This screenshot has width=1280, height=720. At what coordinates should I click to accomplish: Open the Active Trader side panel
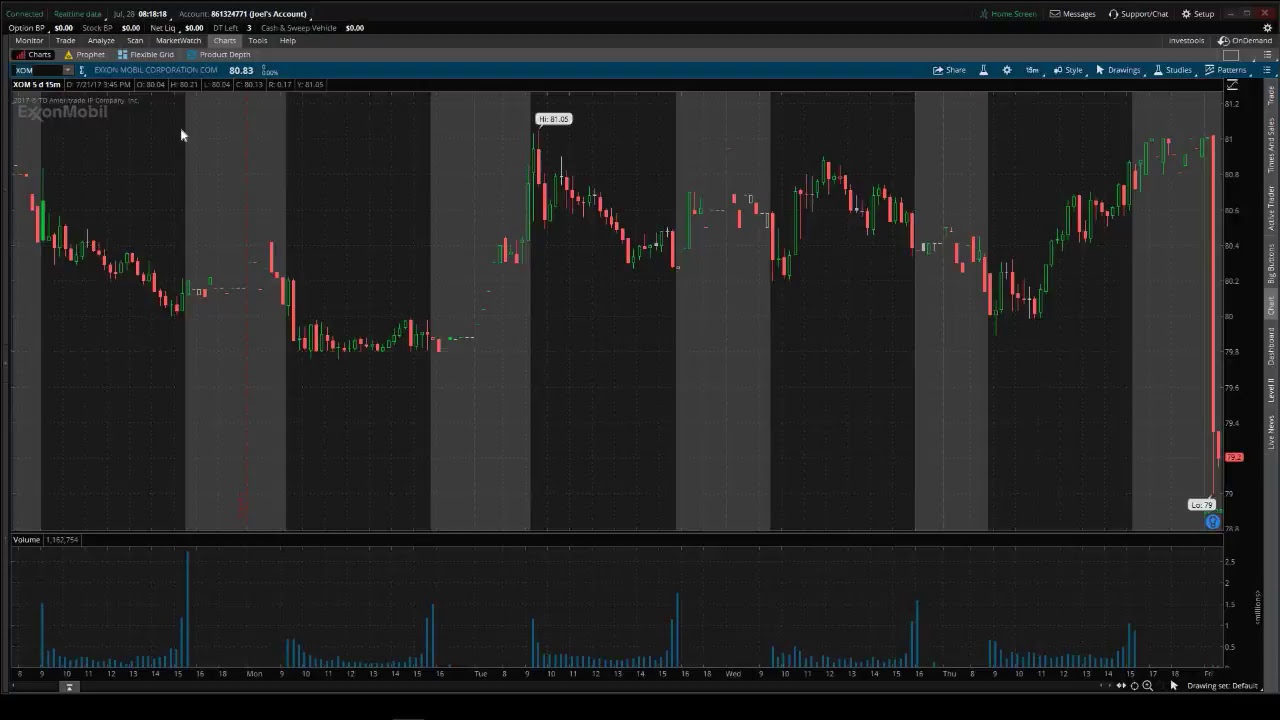pyautogui.click(x=1271, y=208)
